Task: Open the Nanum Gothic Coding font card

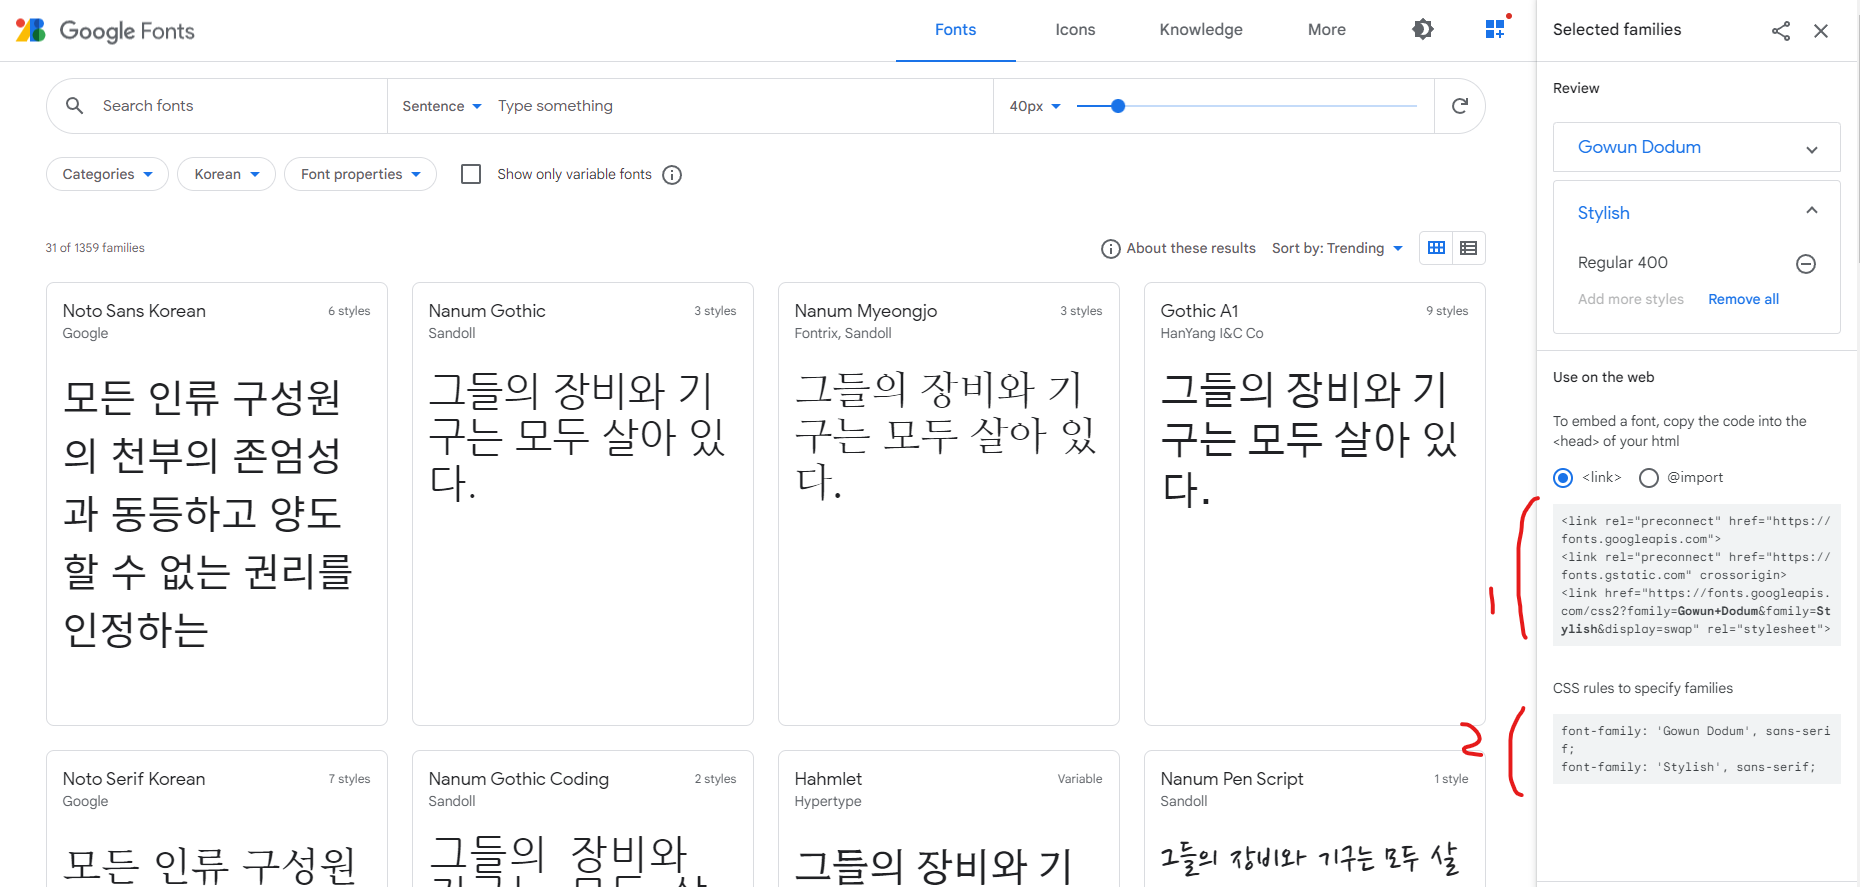Action: point(582,818)
